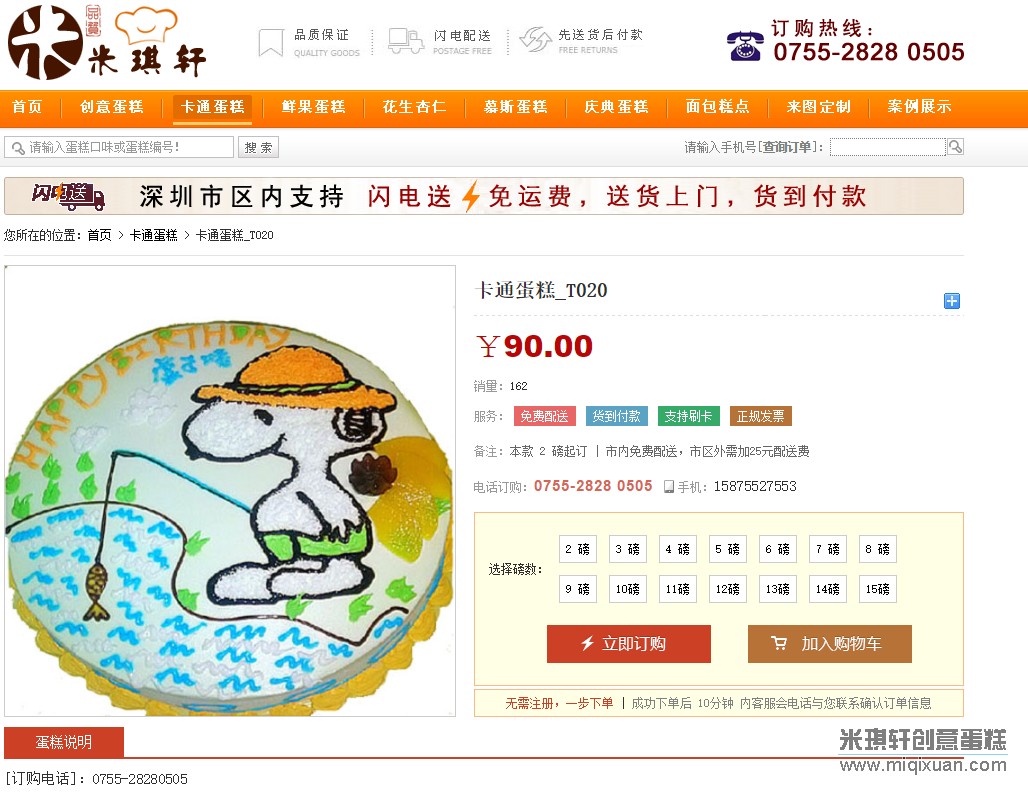Select the 2 磅 weight option
Viewport: 1028px width, 796px height.
578,549
